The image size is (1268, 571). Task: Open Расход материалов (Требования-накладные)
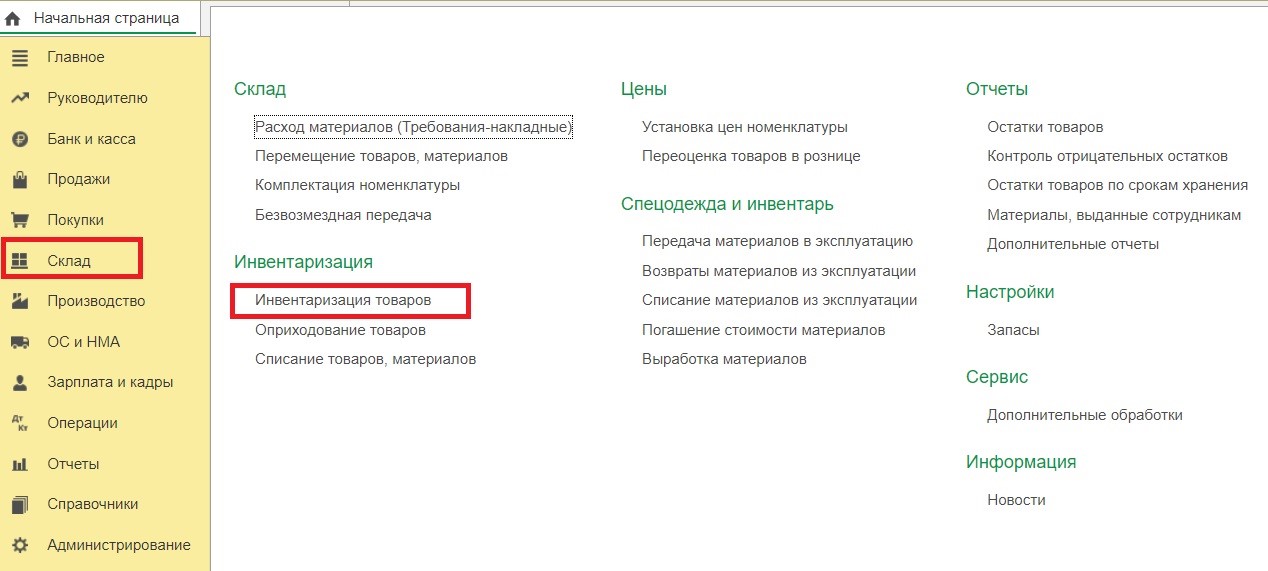click(x=413, y=127)
